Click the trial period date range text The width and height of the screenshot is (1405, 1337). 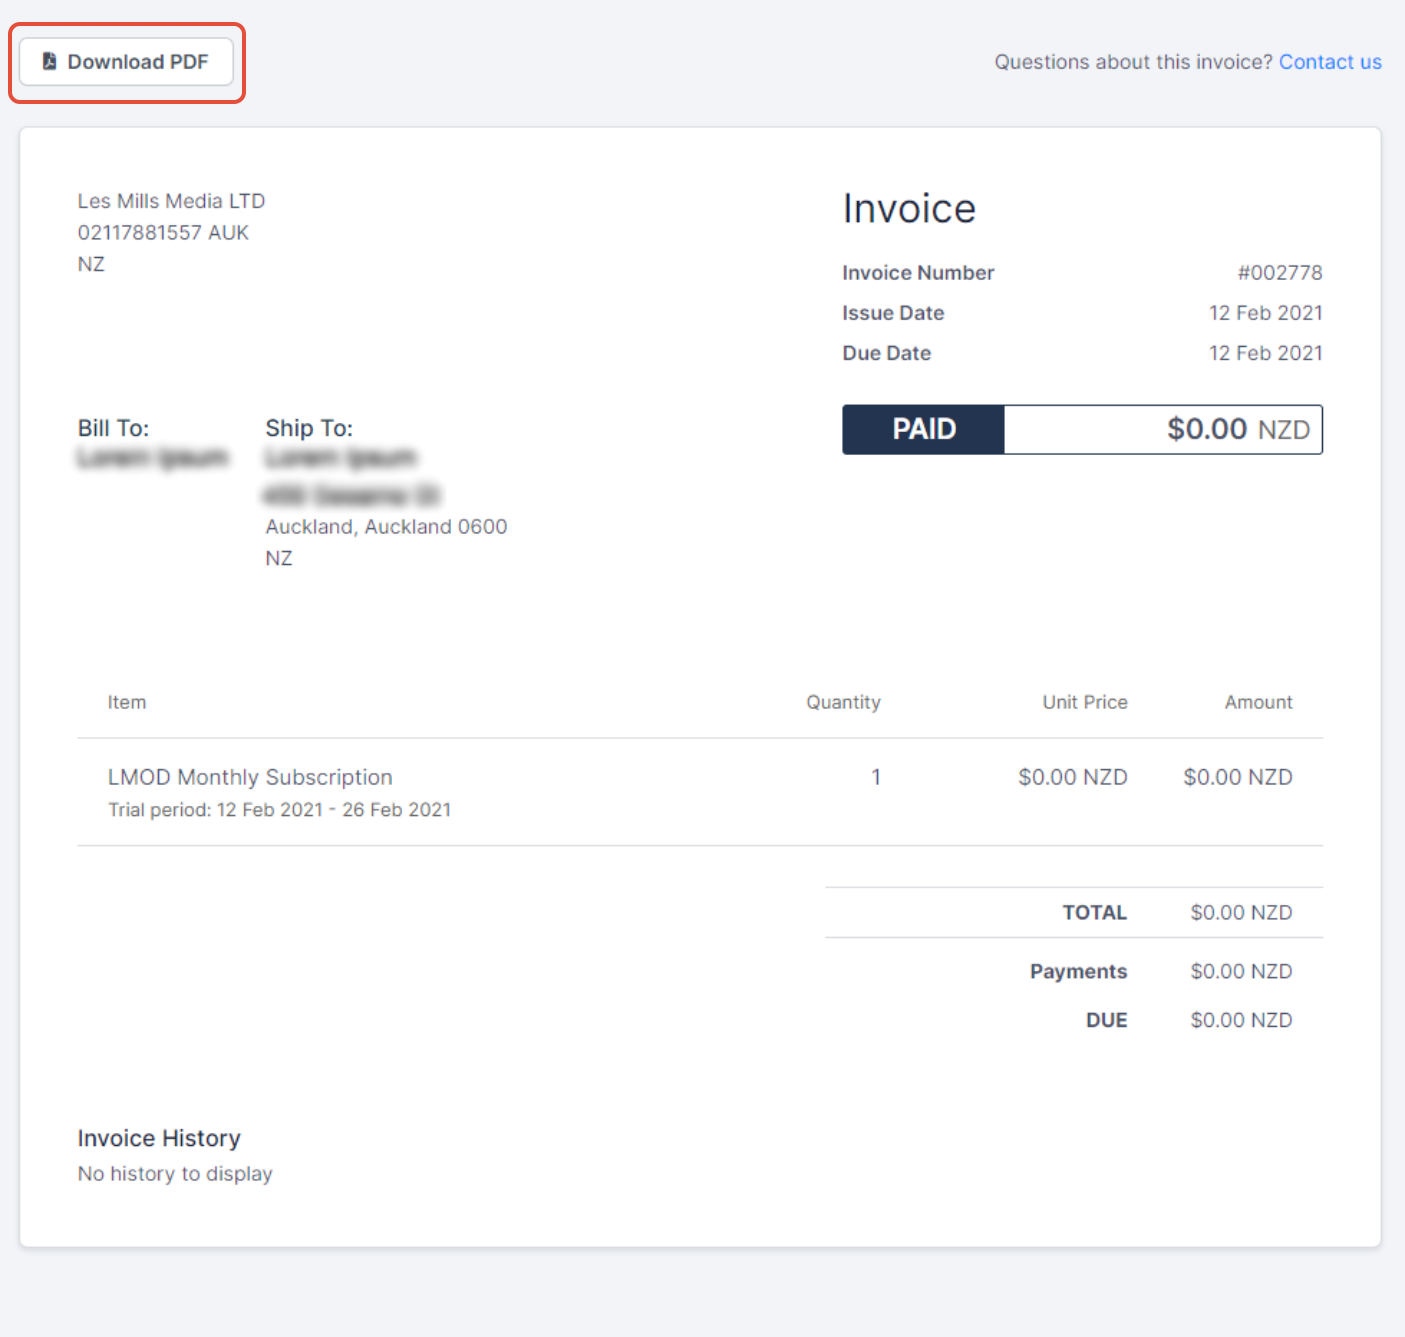pyautogui.click(x=279, y=809)
